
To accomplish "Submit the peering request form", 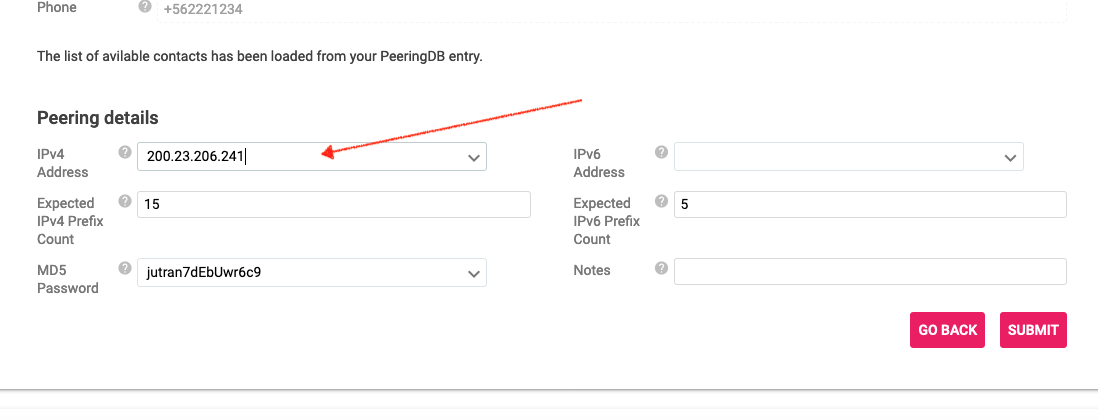I will [x=1033, y=330].
